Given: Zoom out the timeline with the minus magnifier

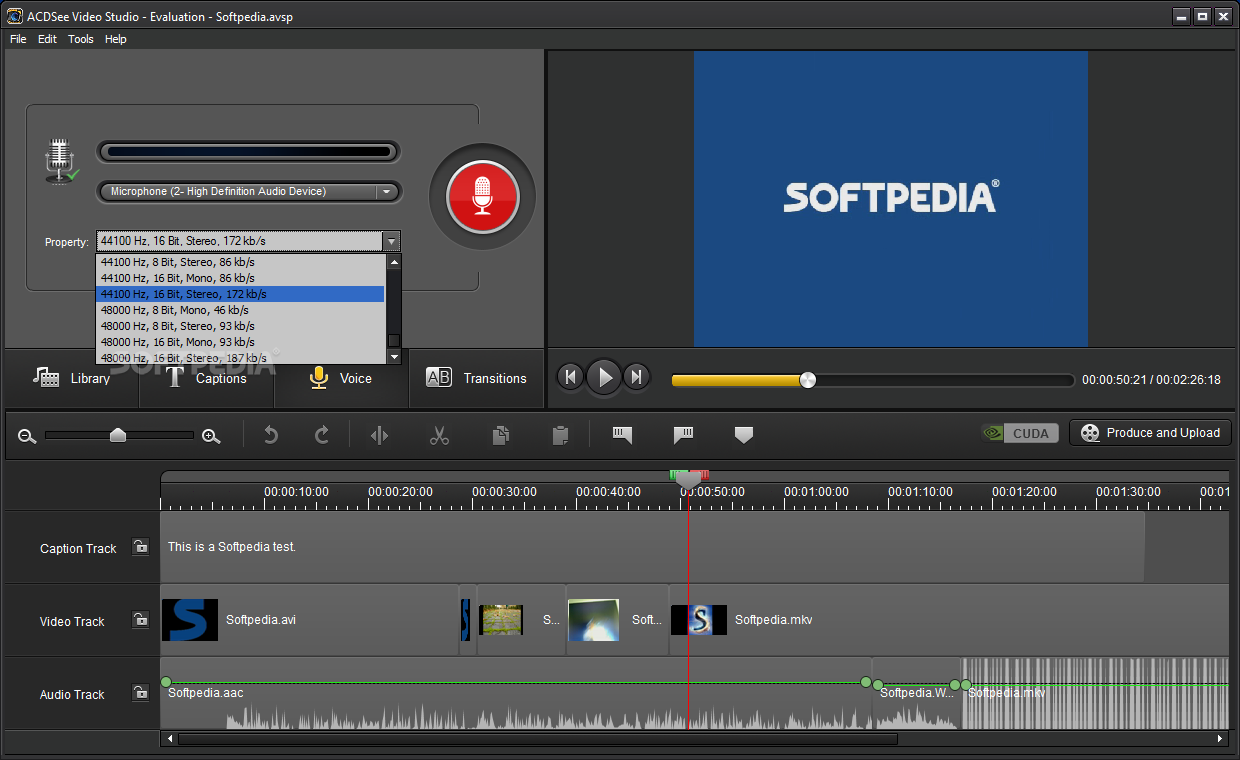Looking at the screenshot, I should [x=27, y=436].
